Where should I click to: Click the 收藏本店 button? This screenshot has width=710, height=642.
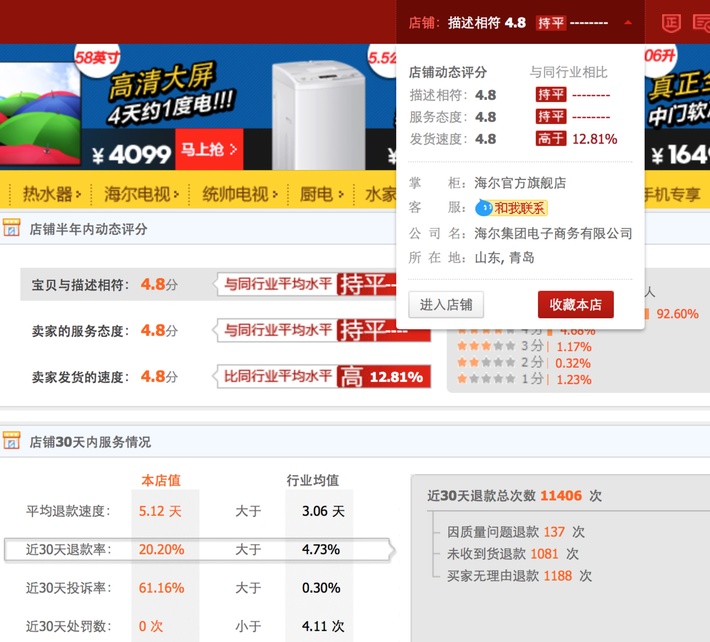pos(576,304)
